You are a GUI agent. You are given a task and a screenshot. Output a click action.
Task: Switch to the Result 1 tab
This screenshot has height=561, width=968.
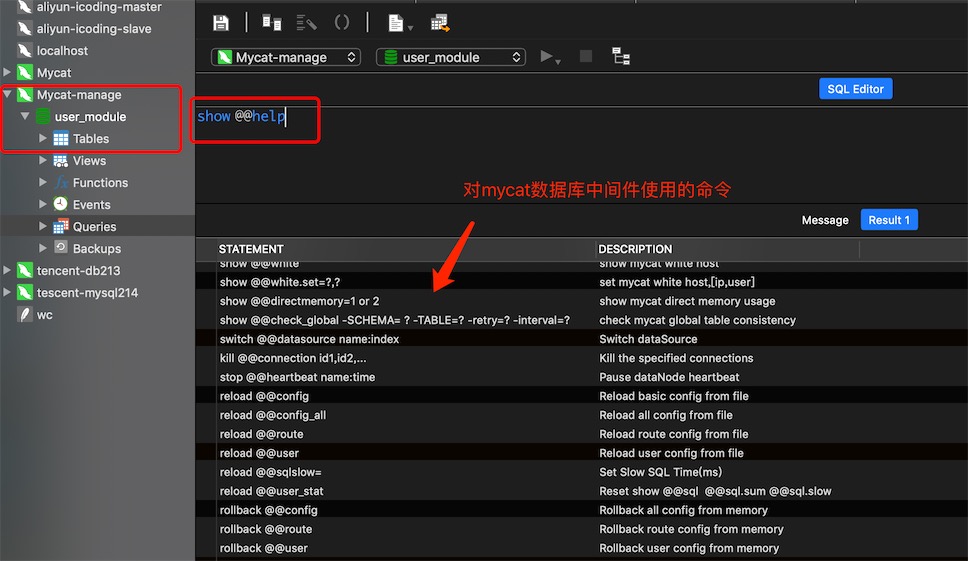[x=889, y=220]
